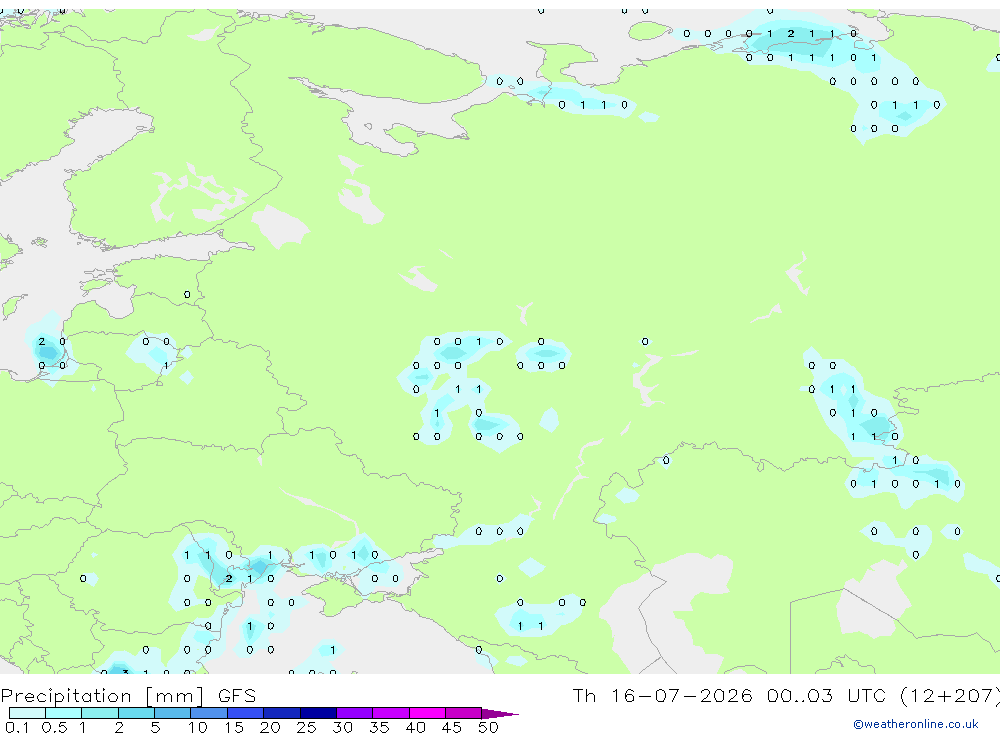The height and width of the screenshot is (733, 1000).
Task: Click the '0.1' legend label
Action: (17, 727)
